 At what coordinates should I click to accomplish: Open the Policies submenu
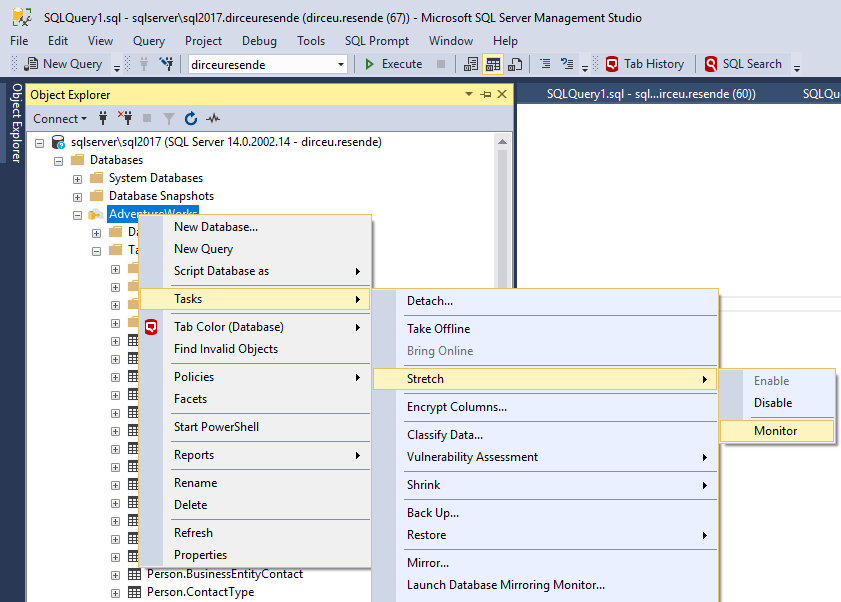[x=255, y=377]
